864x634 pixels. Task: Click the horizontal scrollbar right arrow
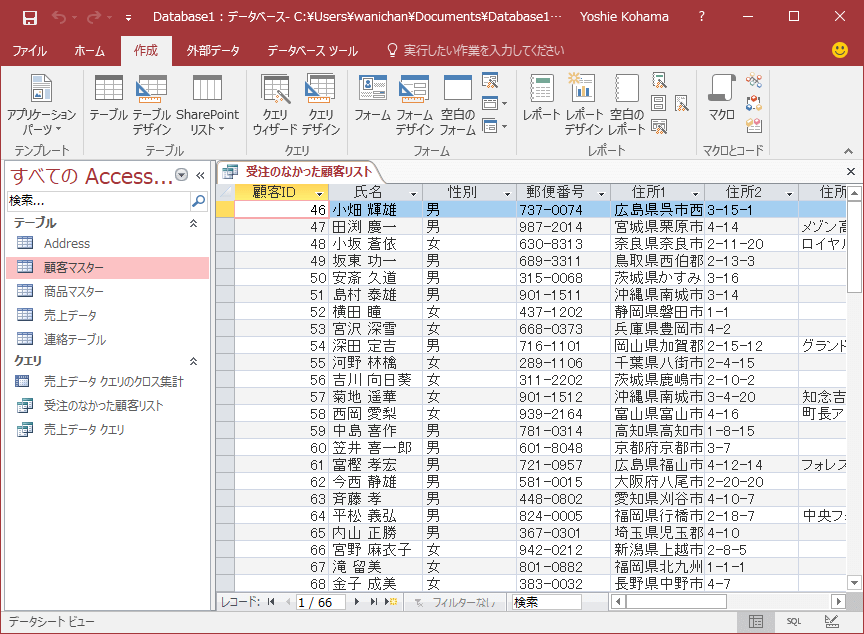click(x=839, y=602)
